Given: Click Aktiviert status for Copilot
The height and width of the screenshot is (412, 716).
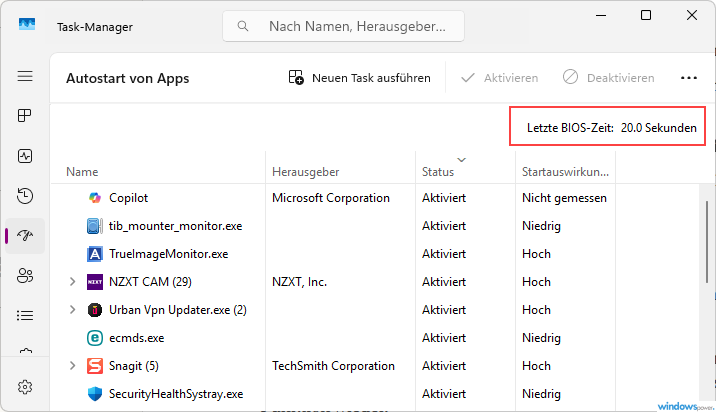Looking at the screenshot, I should pos(444,198).
